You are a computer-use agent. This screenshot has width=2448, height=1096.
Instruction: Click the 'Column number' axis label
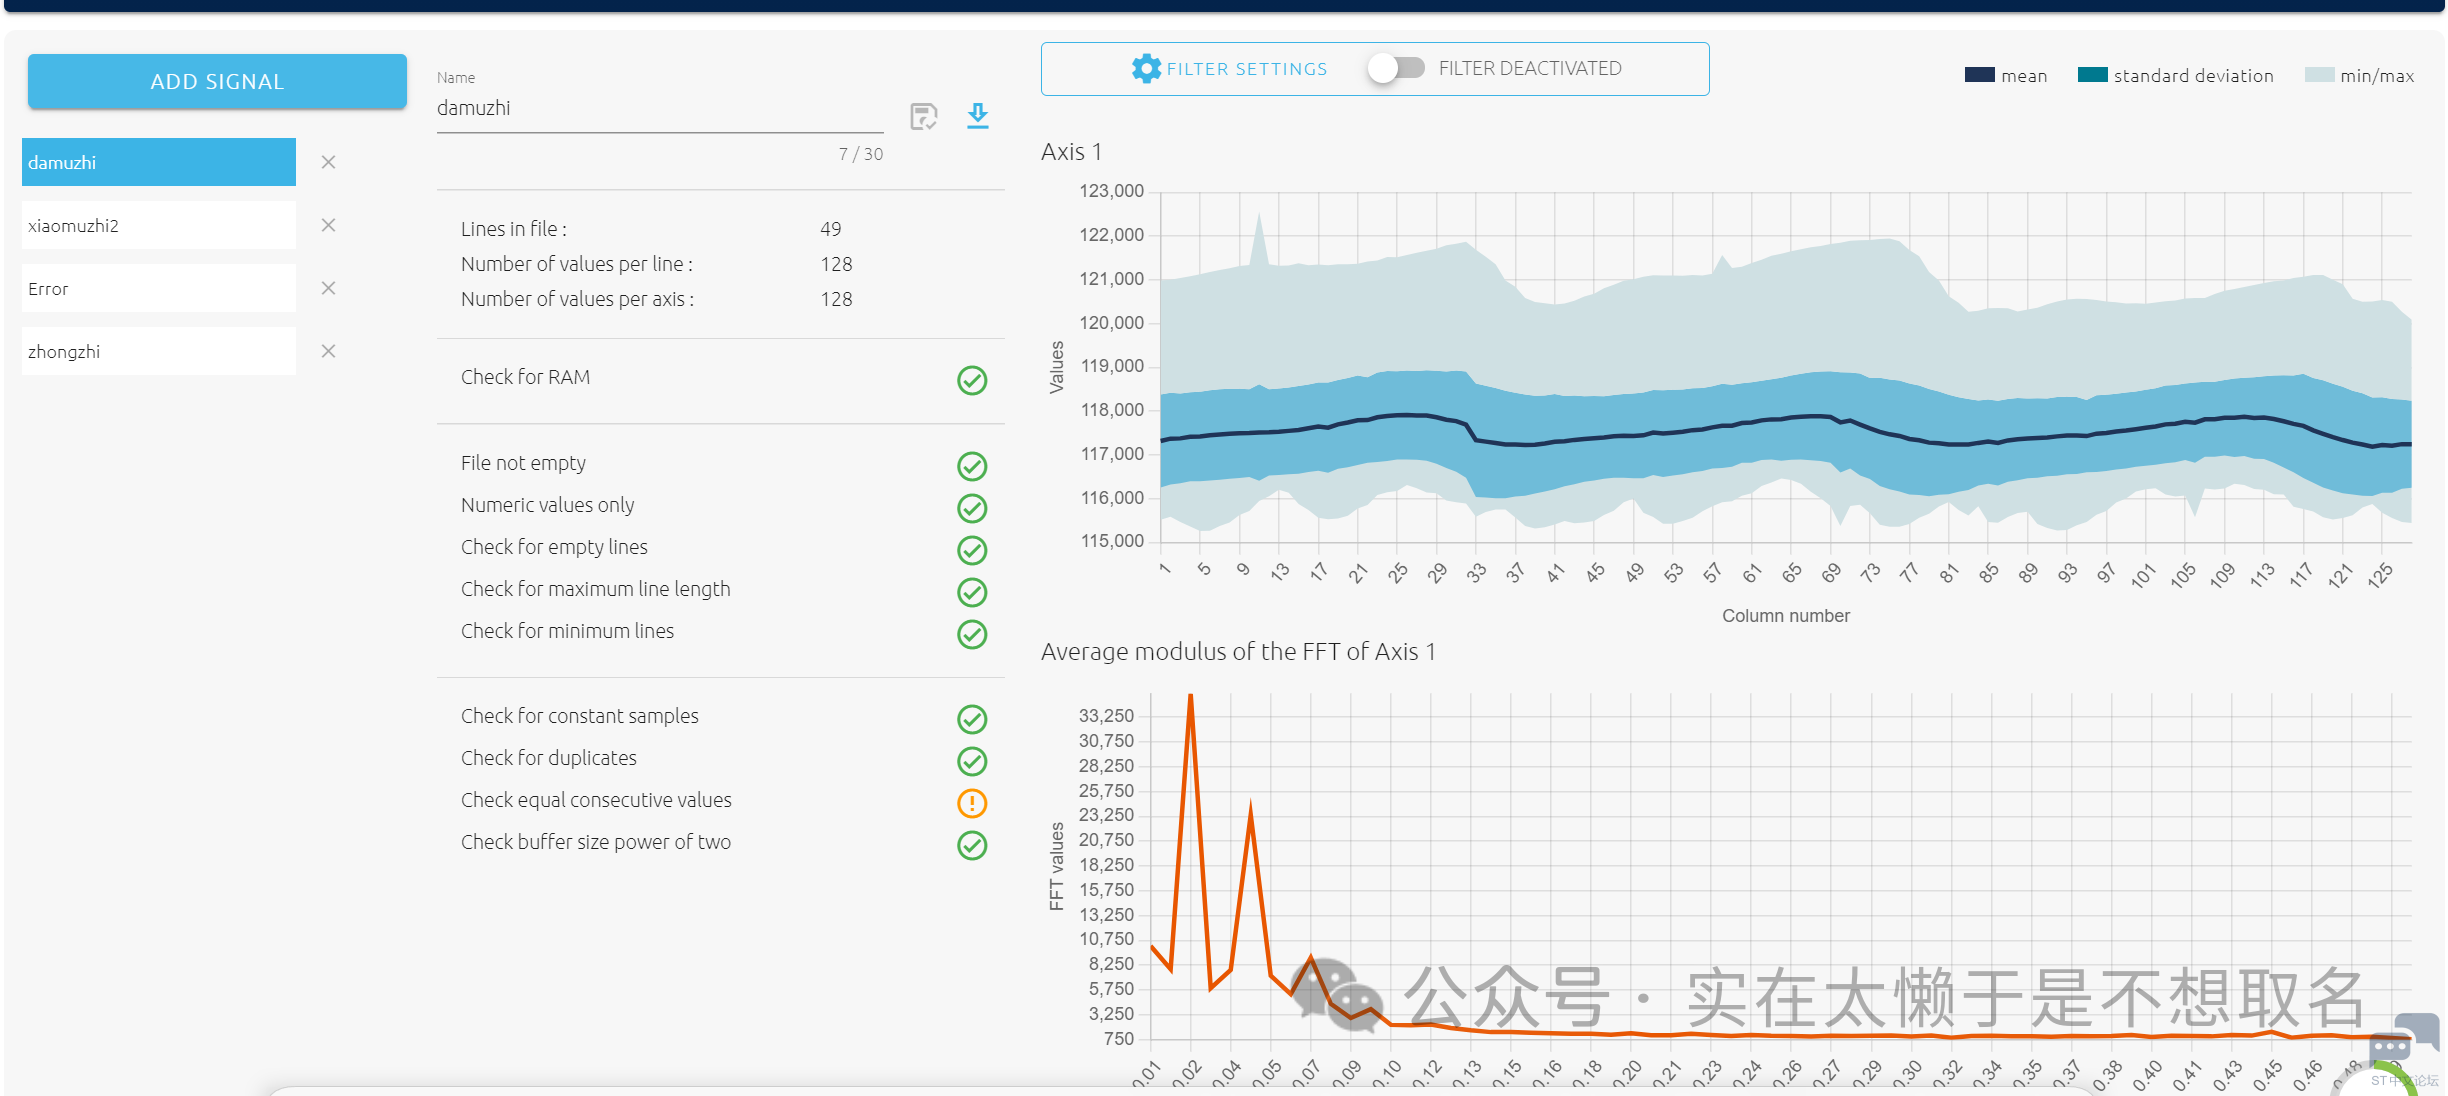[x=1786, y=616]
